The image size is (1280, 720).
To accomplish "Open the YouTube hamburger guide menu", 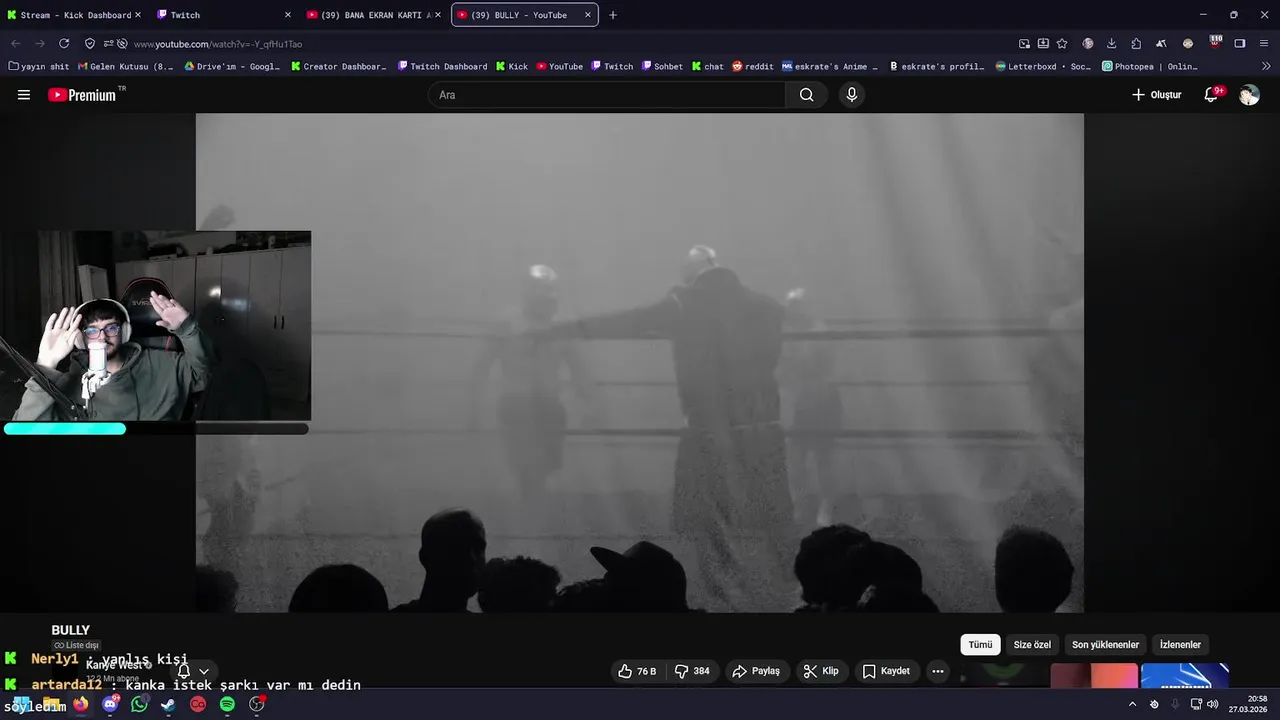I will coord(24,95).
